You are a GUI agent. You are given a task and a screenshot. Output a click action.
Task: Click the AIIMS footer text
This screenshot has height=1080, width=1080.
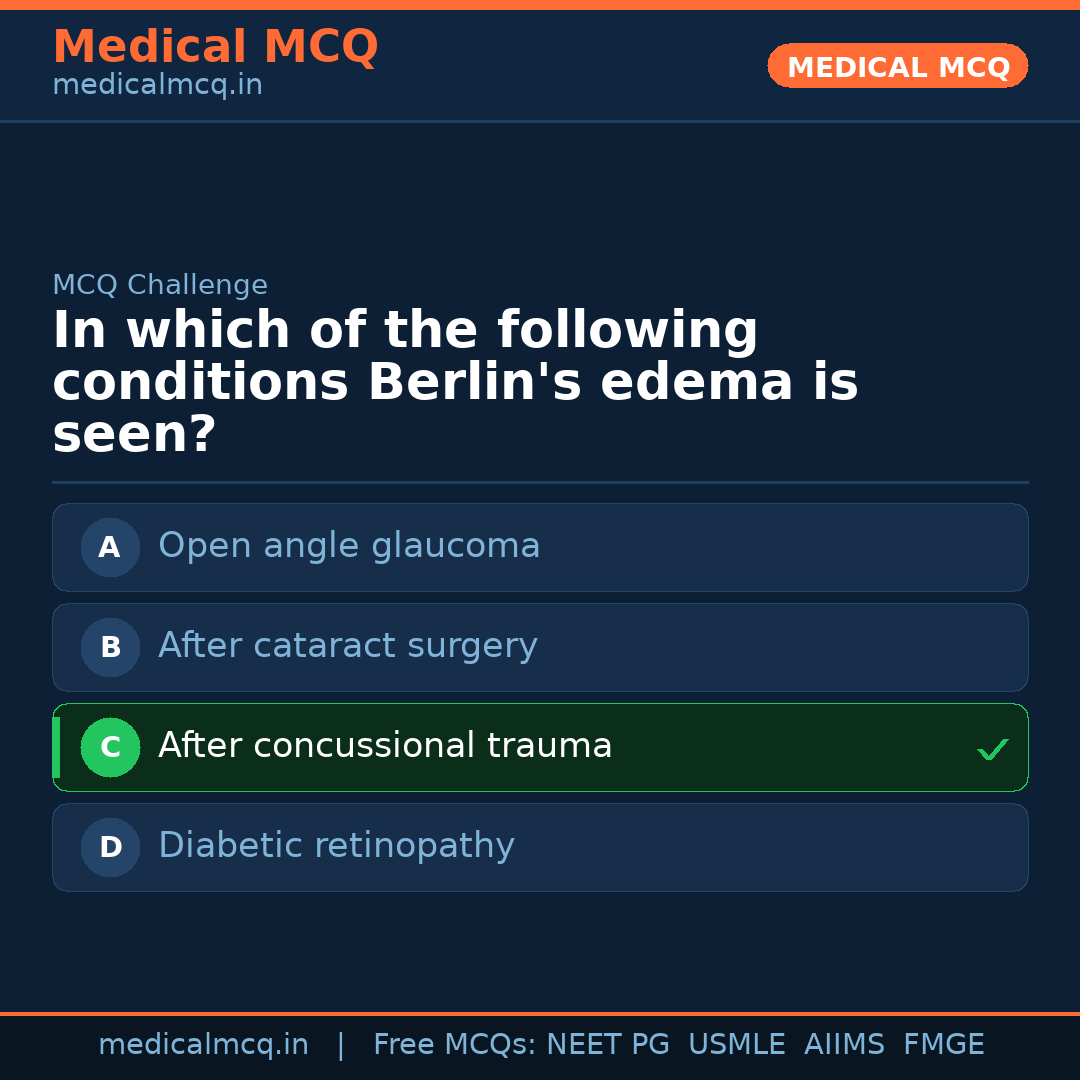click(x=844, y=1045)
